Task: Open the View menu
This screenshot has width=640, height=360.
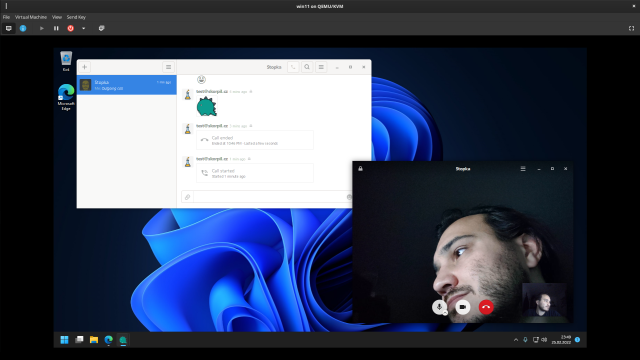Action: pyautogui.click(x=57, y=17)
